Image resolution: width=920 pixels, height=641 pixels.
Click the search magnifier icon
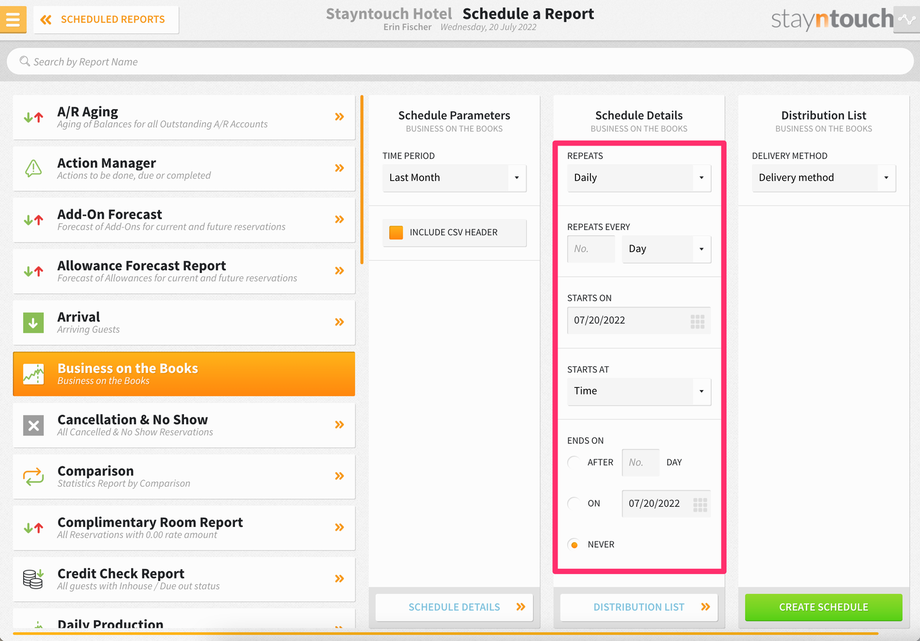tap(24, 61)
